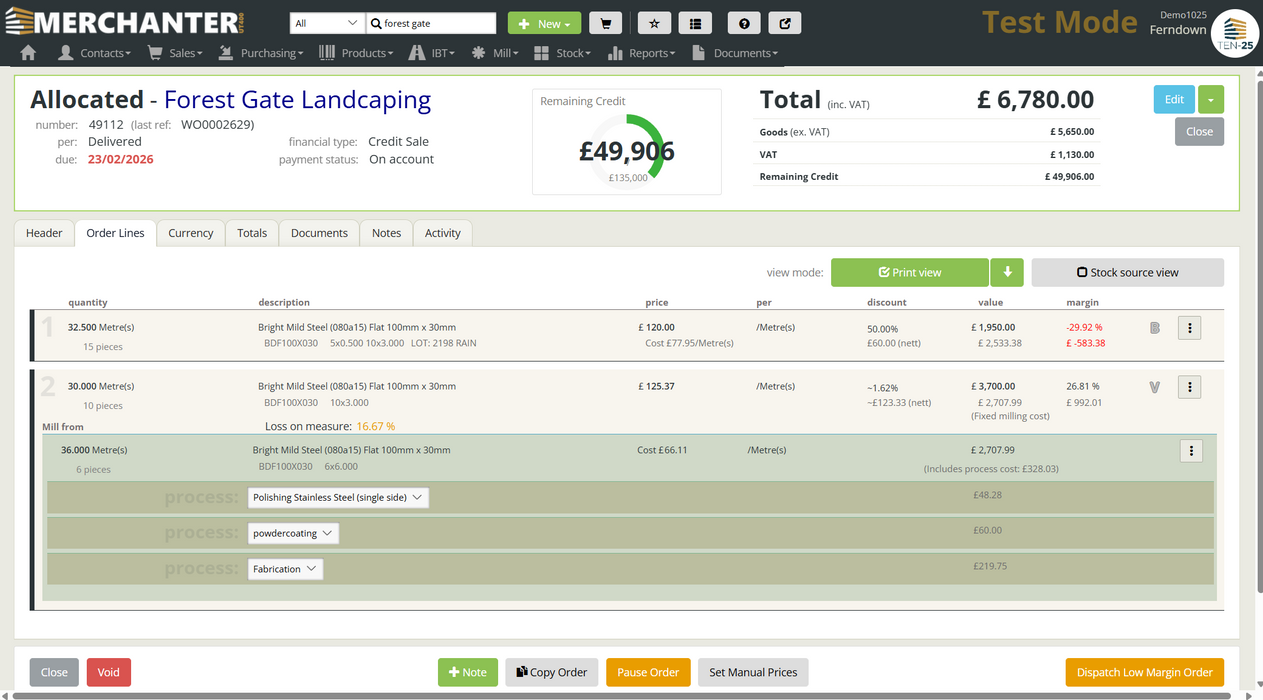Viewport: 1263px width, 700px height.
Task: Click the Merchanter logo
Action: click(124, 23)
